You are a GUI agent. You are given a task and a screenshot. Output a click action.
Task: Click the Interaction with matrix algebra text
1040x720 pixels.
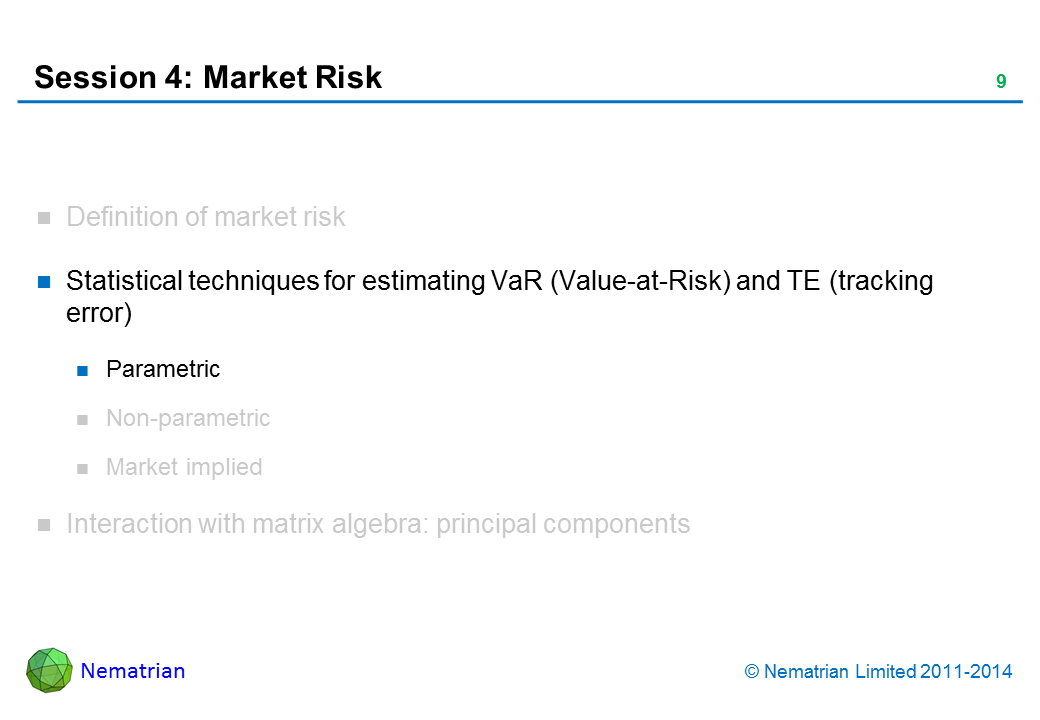coord(378,524)
